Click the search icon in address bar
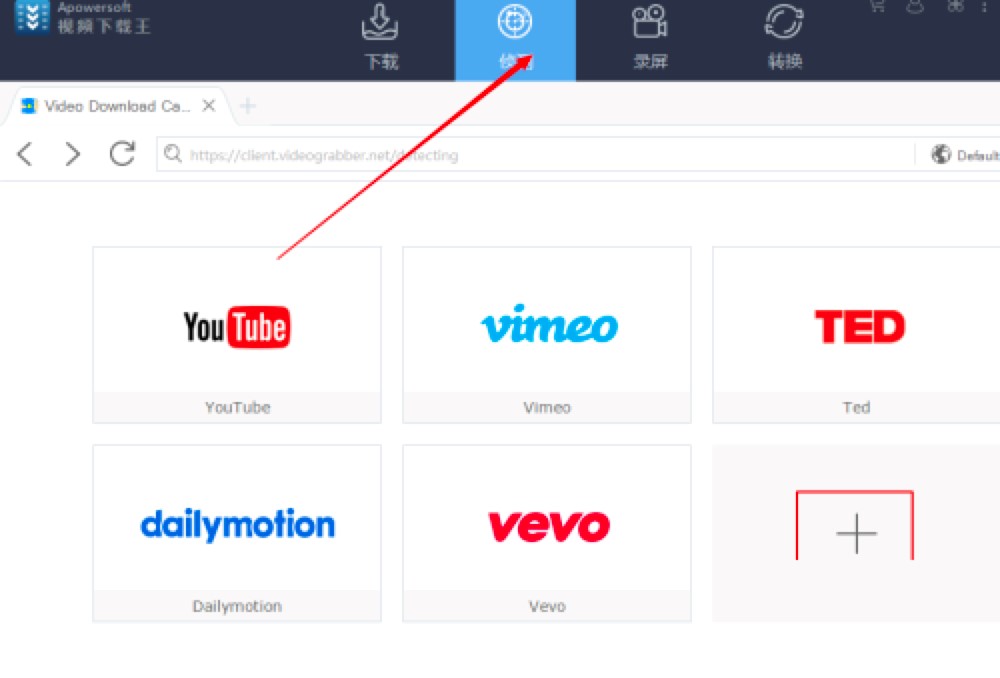This screenshot has height=678, width=1000. (173, 154)
